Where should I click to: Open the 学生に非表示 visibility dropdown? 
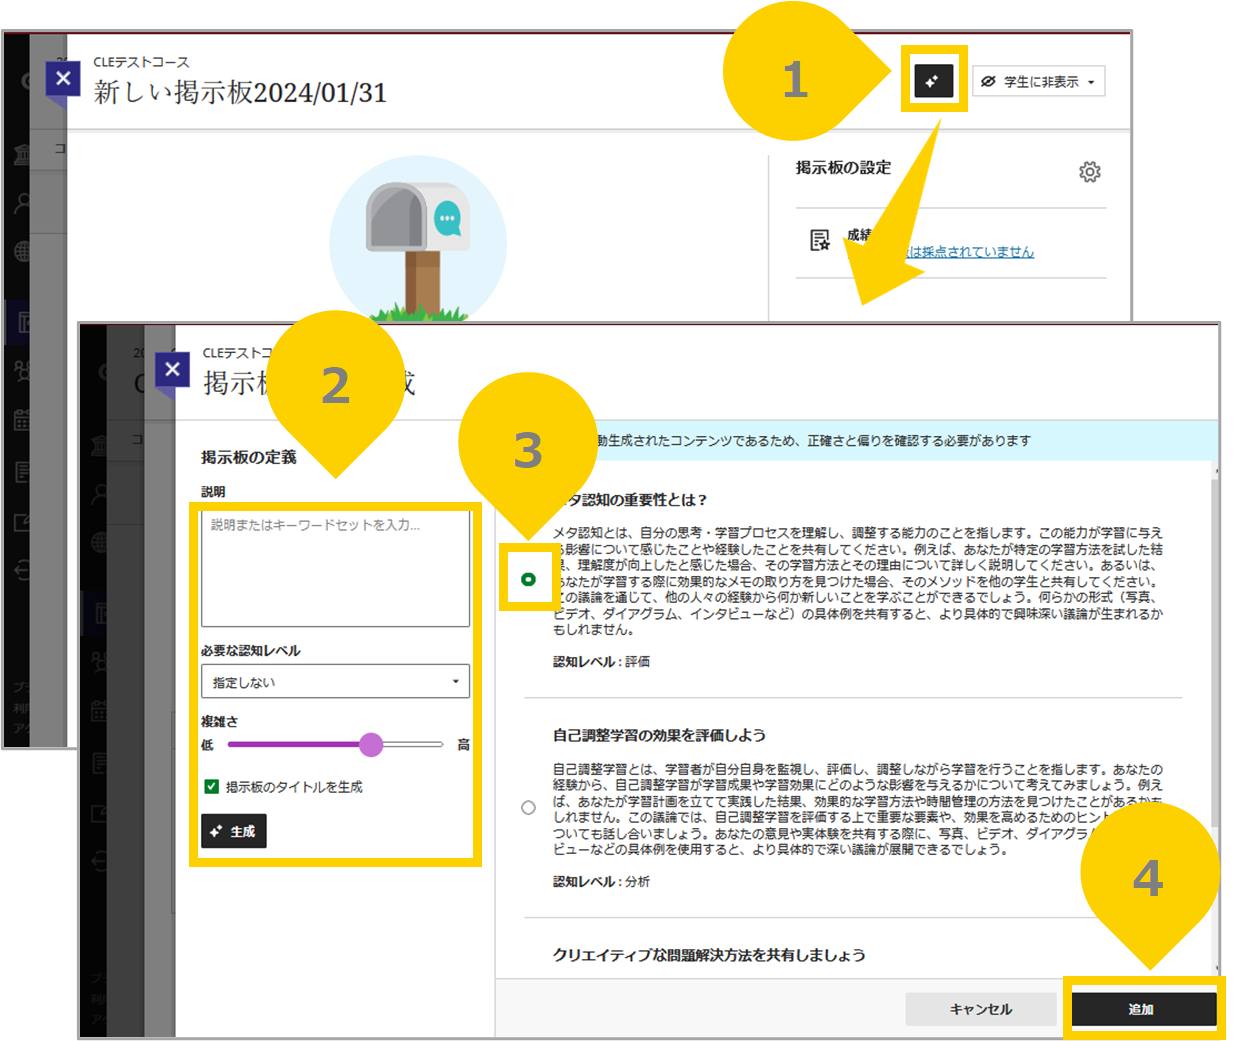coord(1039,82)
